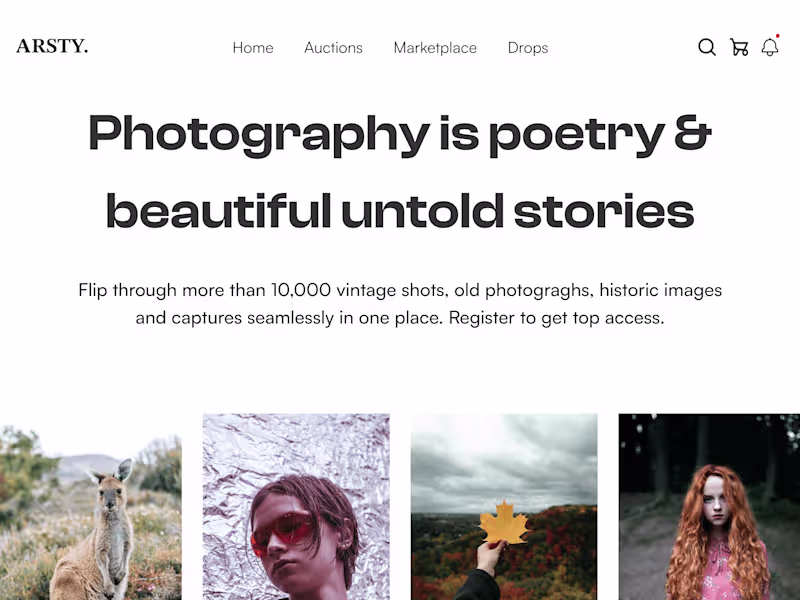Image resolution: width=800 pixels, height=600 pixels.
Task: Go to the Home menu item
Action: (253, 48)
